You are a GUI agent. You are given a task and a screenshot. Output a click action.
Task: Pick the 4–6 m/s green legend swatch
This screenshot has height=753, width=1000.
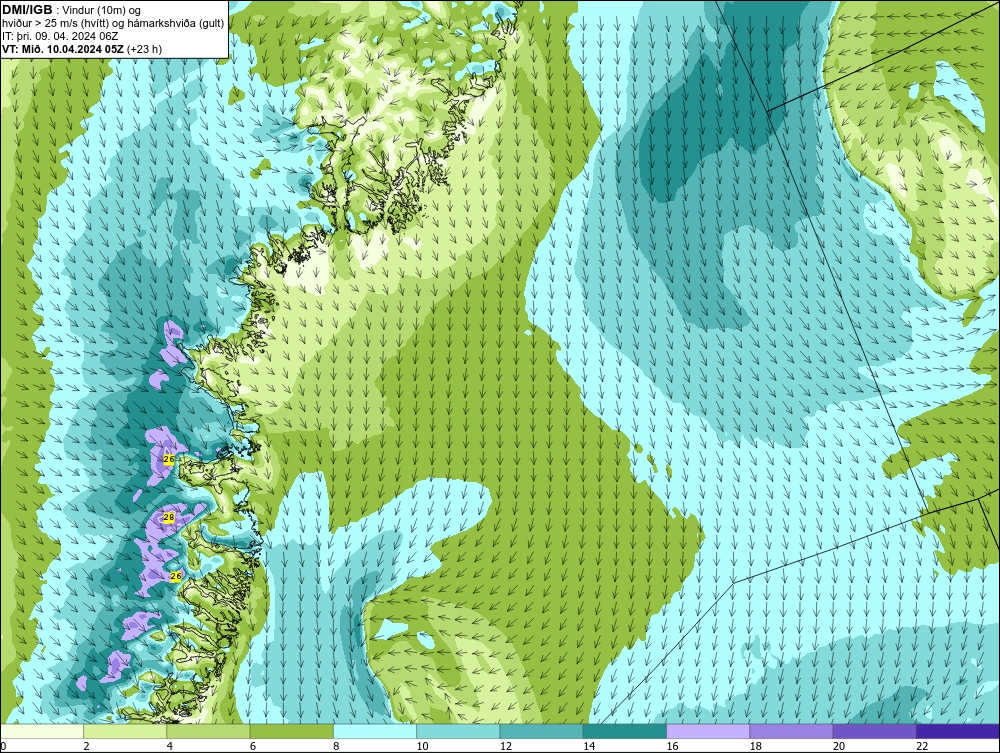click(208, 731)
